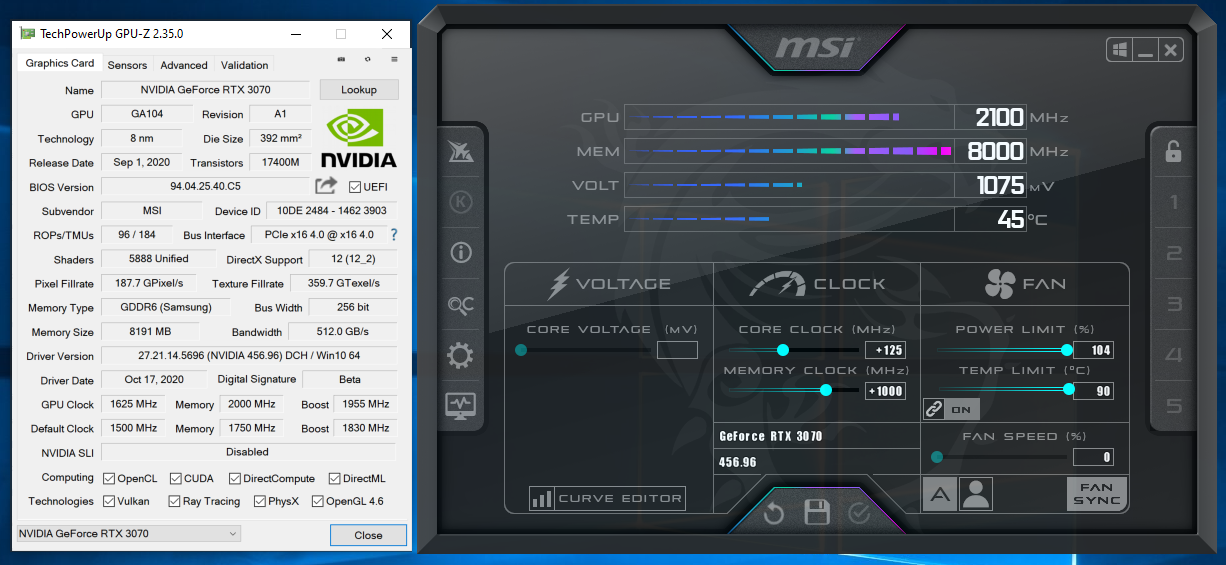Image resolution: width=1226 pixels, height=565 pixels.
Task: Click the Memory Type GDDR6 (Samsung) field
Action: [165, 307]
